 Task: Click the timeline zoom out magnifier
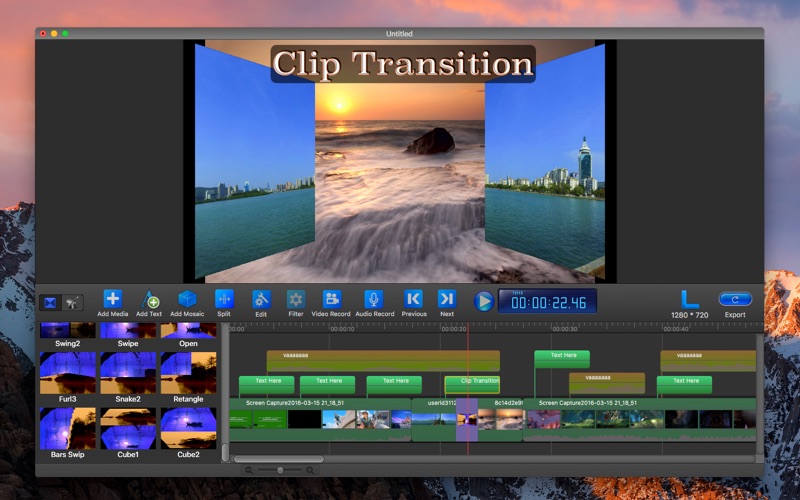(248, 470)
